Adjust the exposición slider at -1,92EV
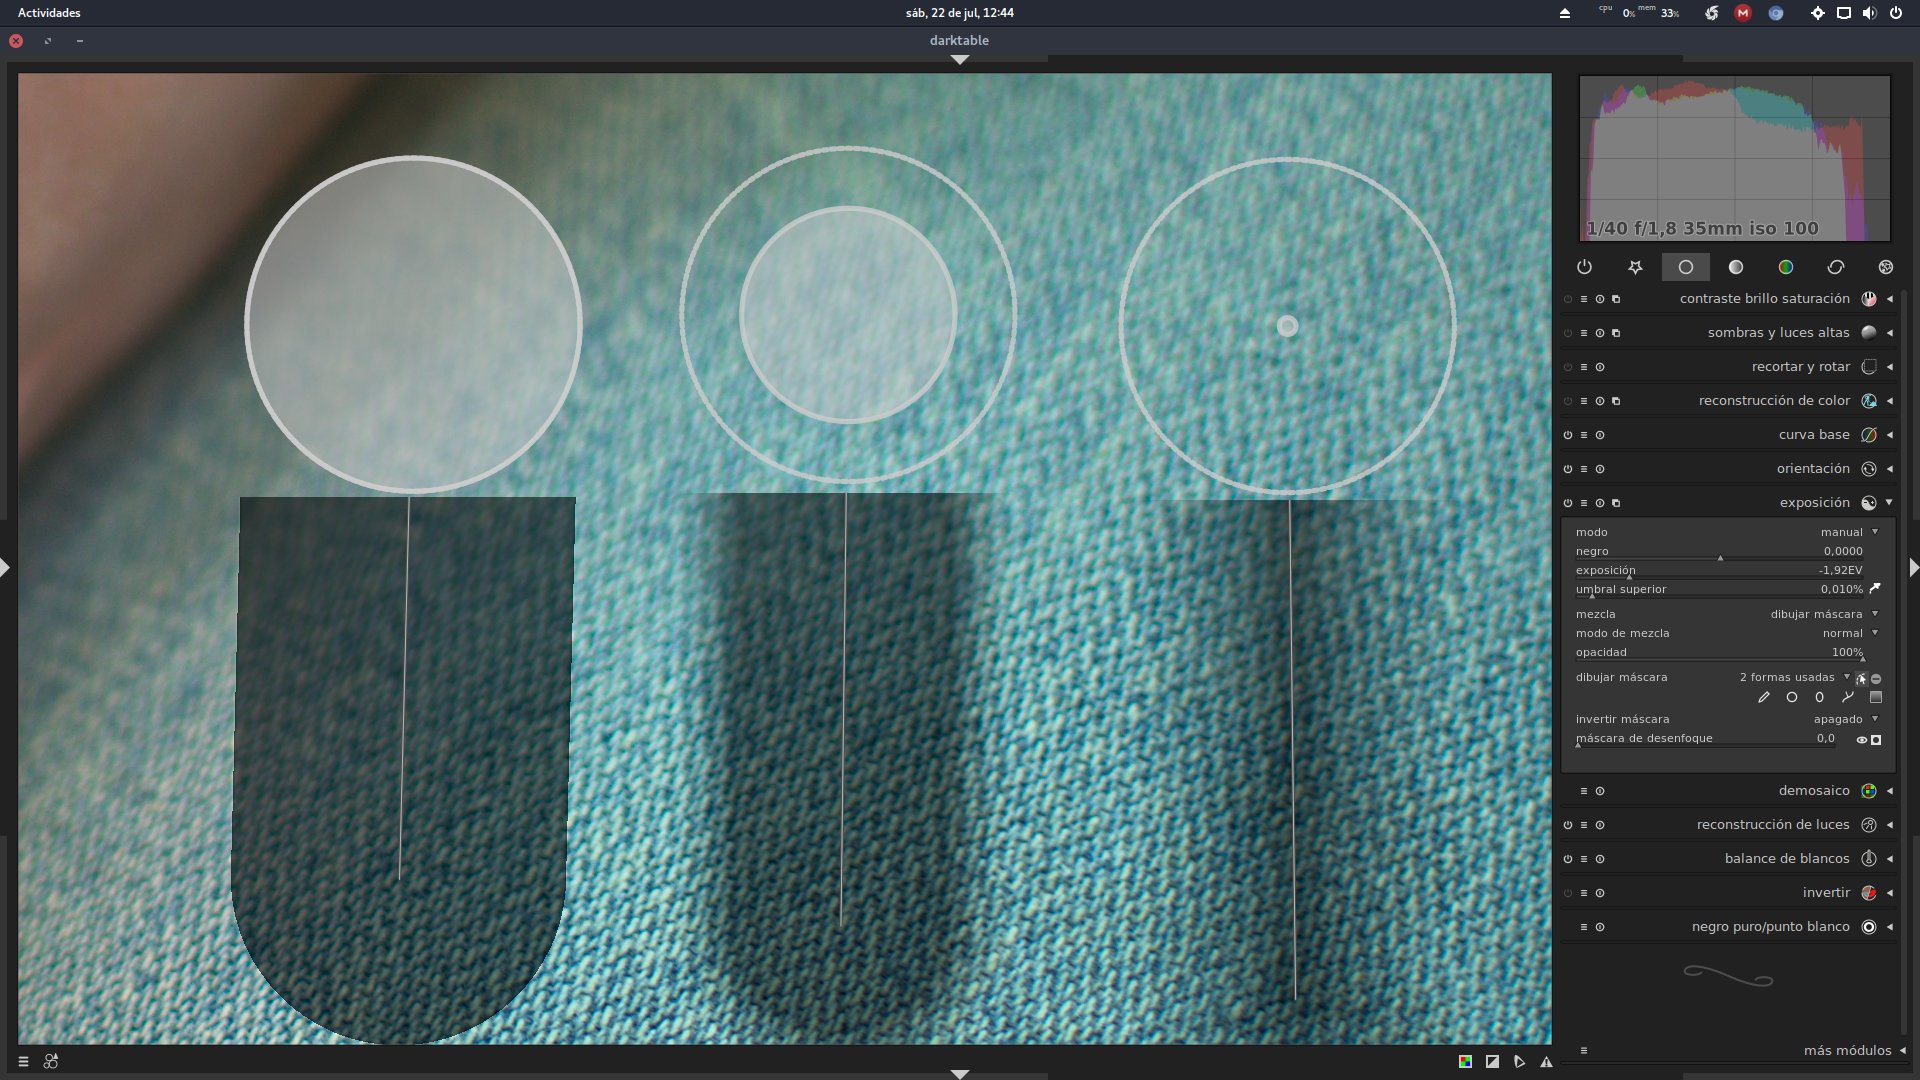The image size is (1920, 1080). (x=1719, y=571)
